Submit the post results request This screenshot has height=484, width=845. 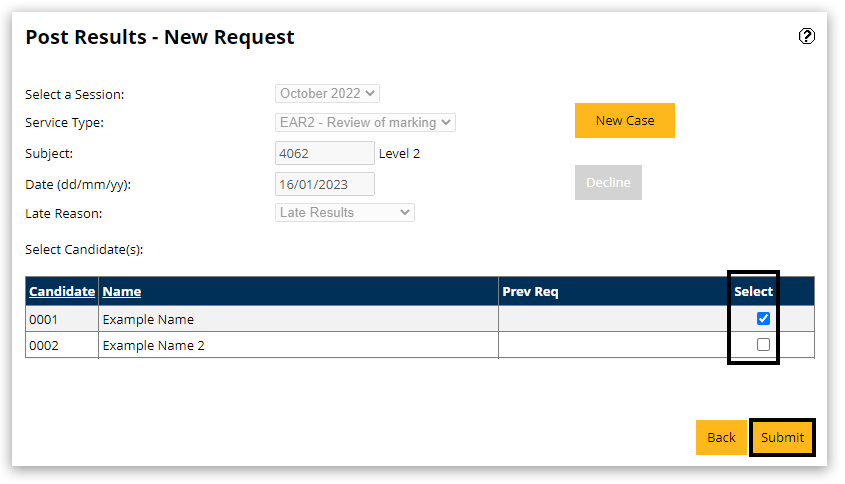pyautogui.click(x=782, y=438)
